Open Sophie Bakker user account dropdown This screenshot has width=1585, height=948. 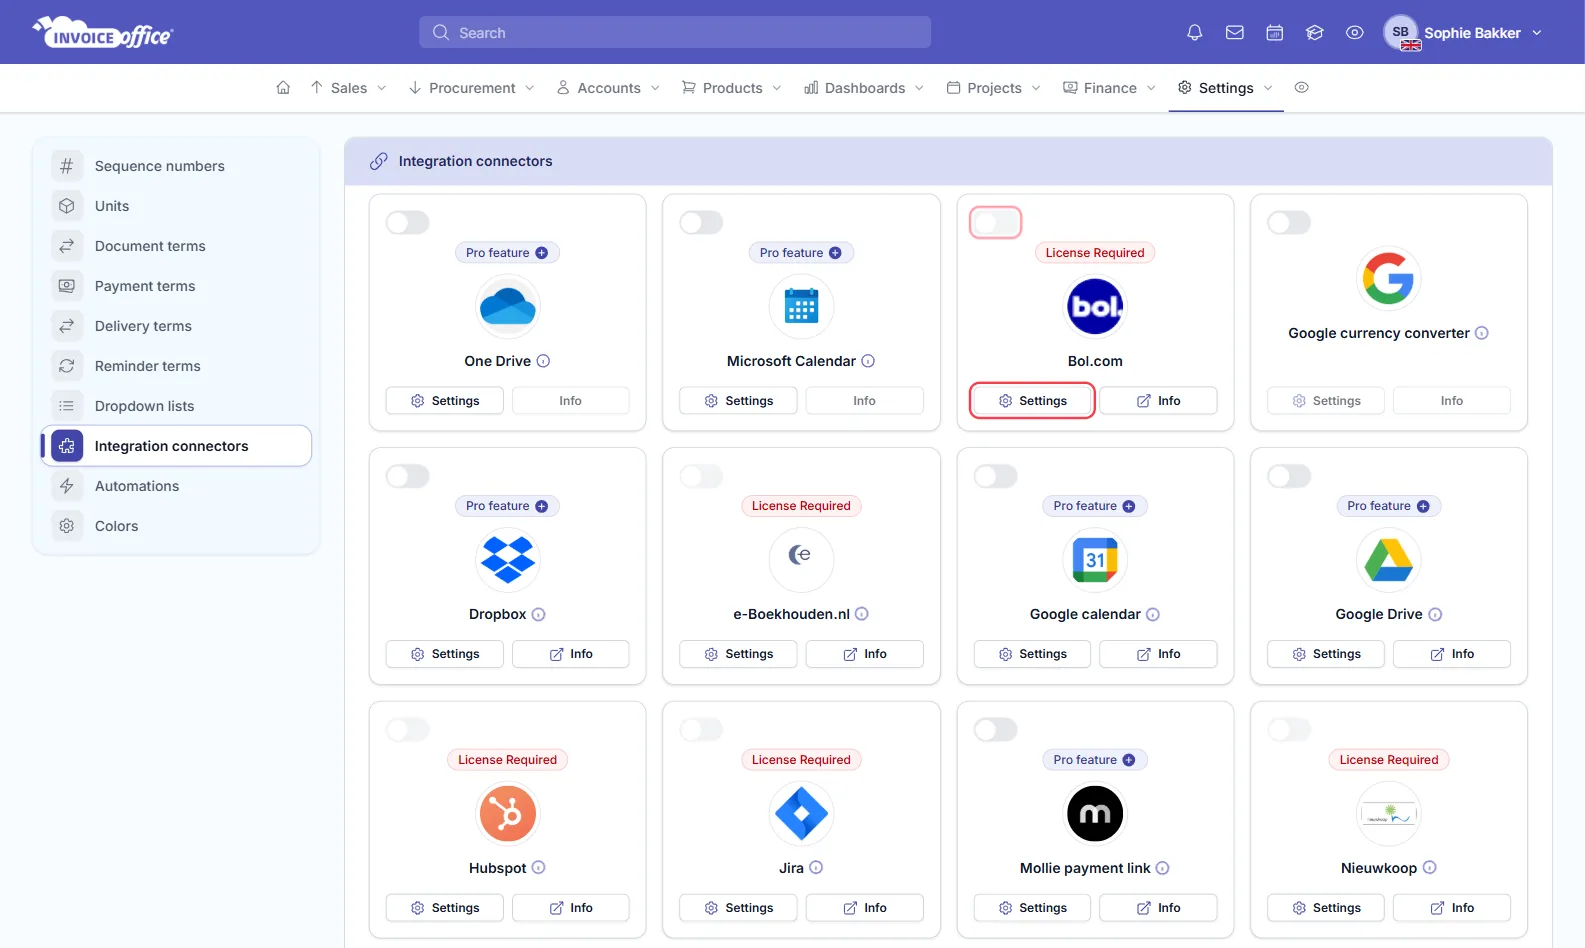coord(1463,33)
